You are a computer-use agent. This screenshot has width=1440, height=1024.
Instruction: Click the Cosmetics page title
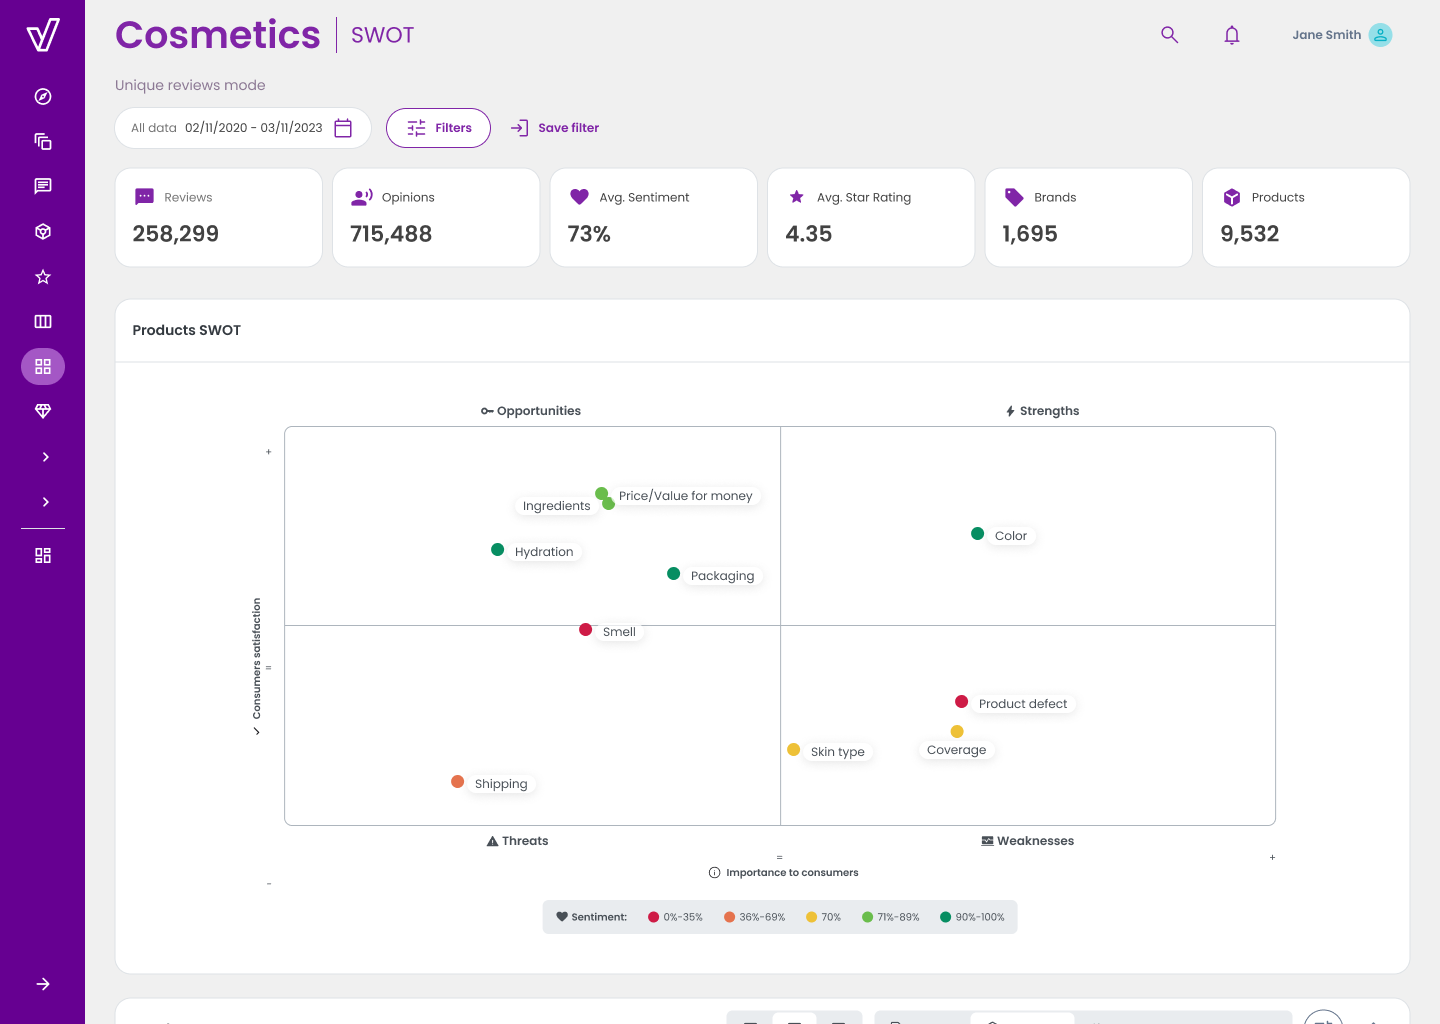pos(218,35)
